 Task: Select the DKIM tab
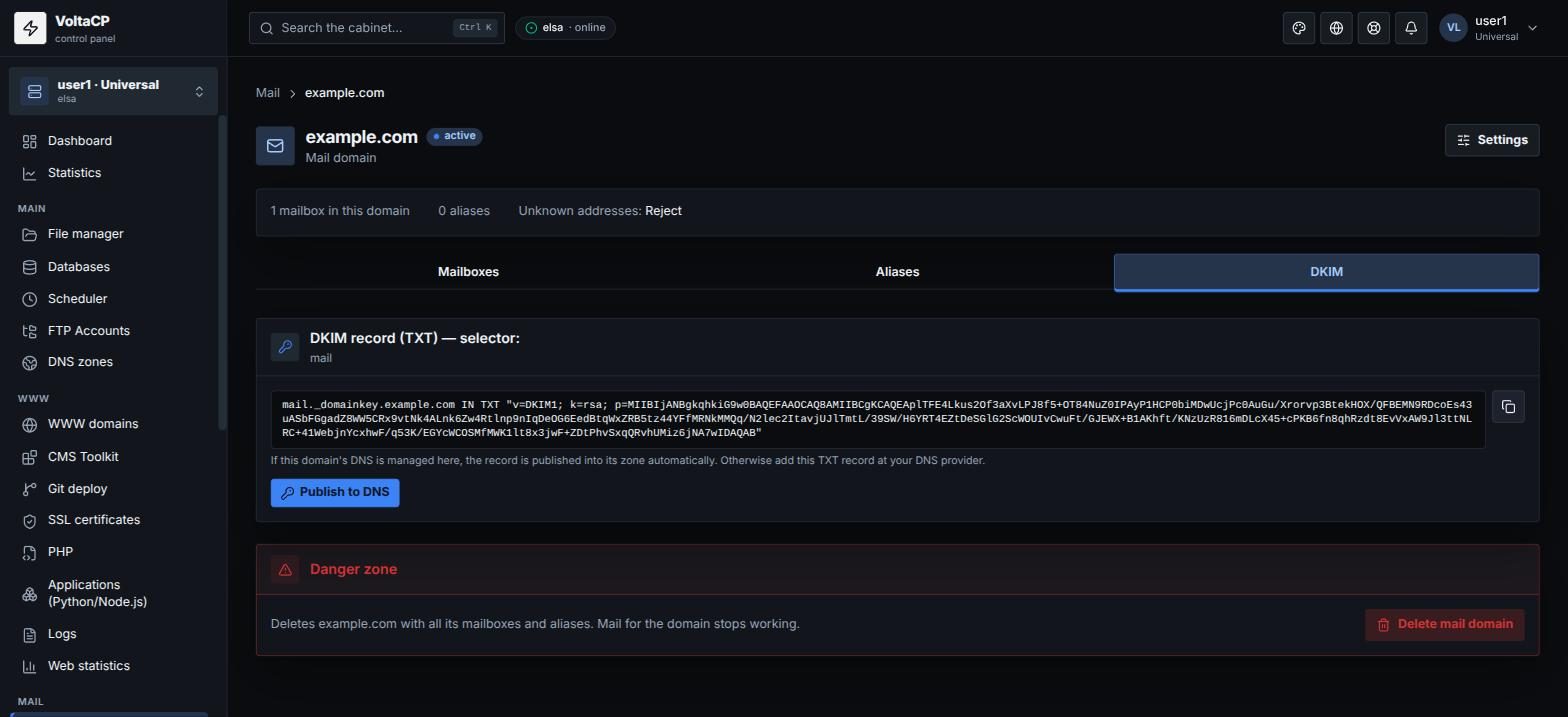coord(1326,272)
